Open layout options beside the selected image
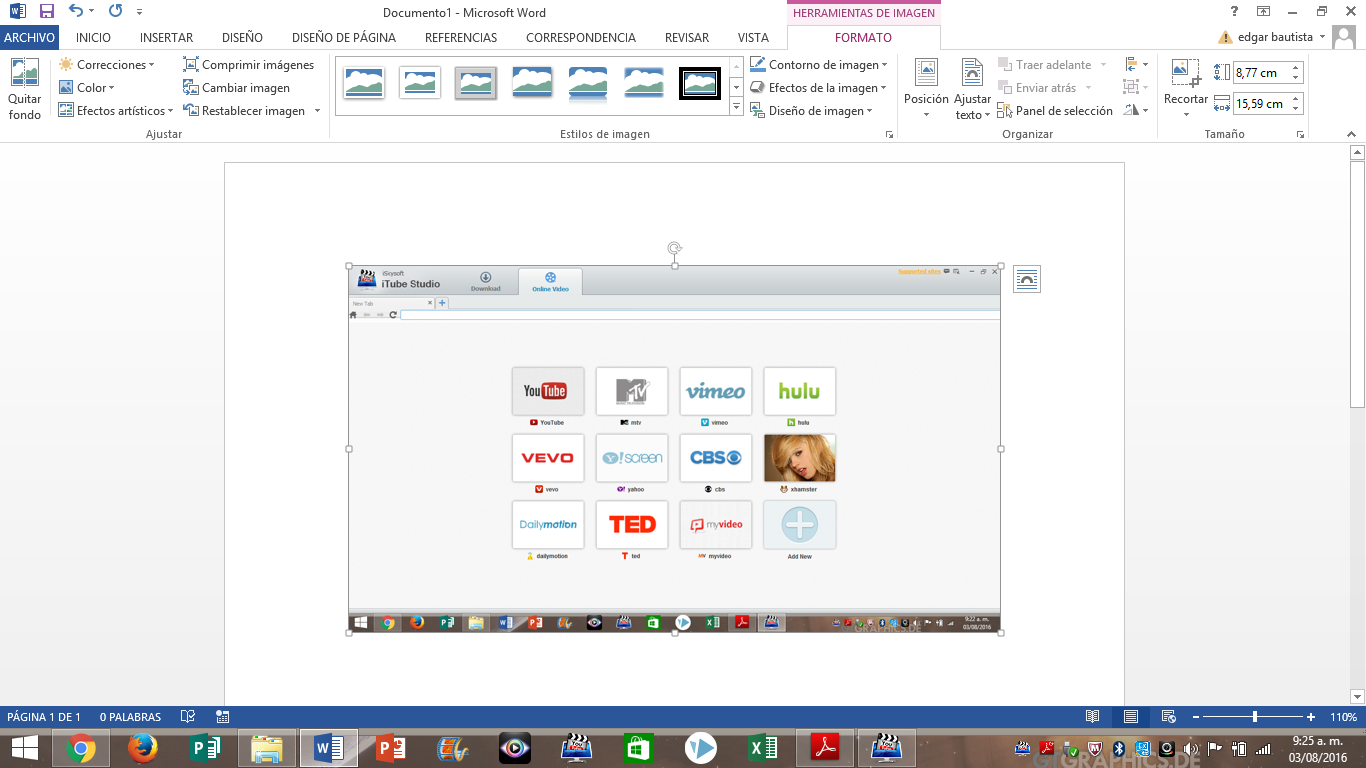The width and height of the screenshot is (1366, 768). tap(1027, 279)
